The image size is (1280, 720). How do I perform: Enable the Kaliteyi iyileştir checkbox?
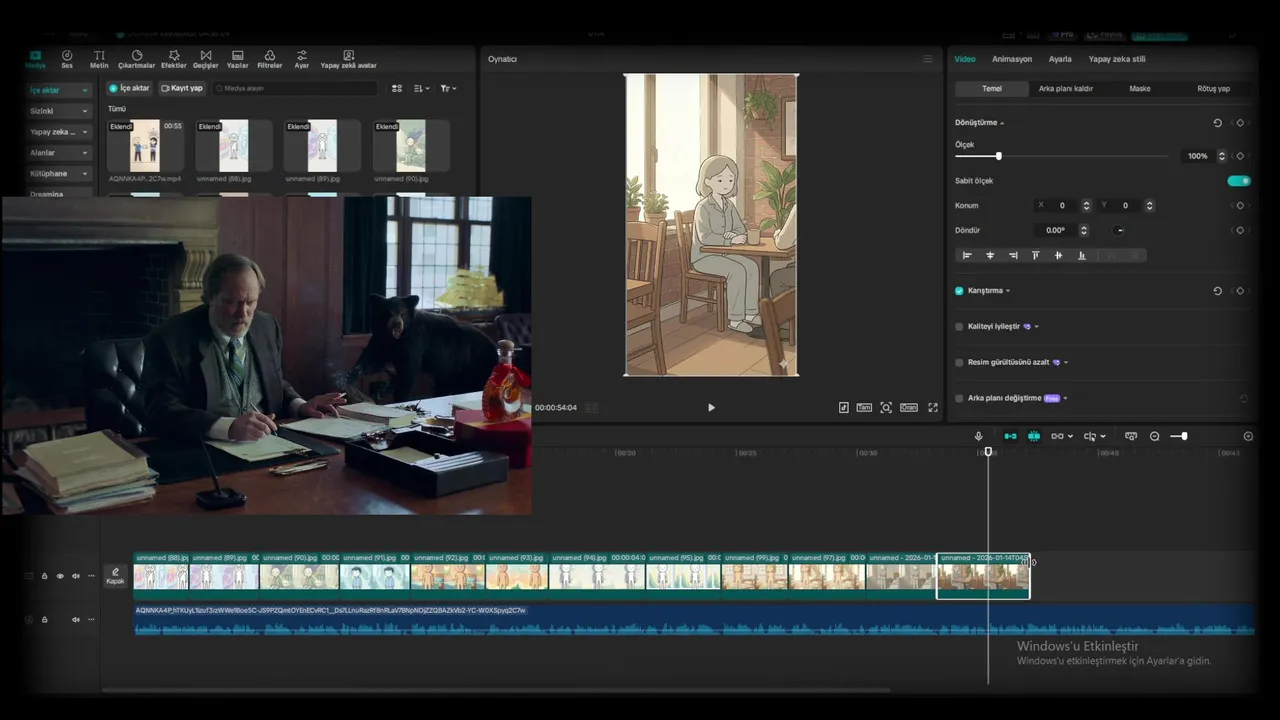click(x=959, y=327)
